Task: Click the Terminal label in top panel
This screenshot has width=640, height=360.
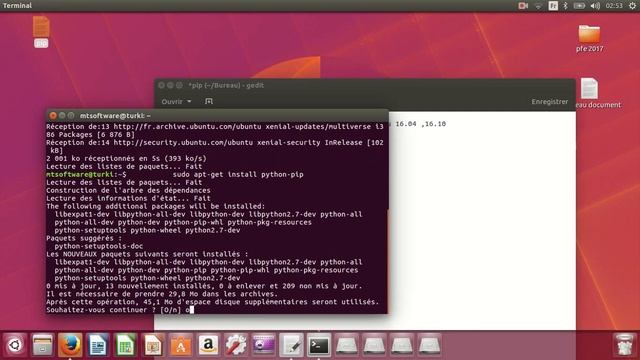Action: click(x=17, y=6)
